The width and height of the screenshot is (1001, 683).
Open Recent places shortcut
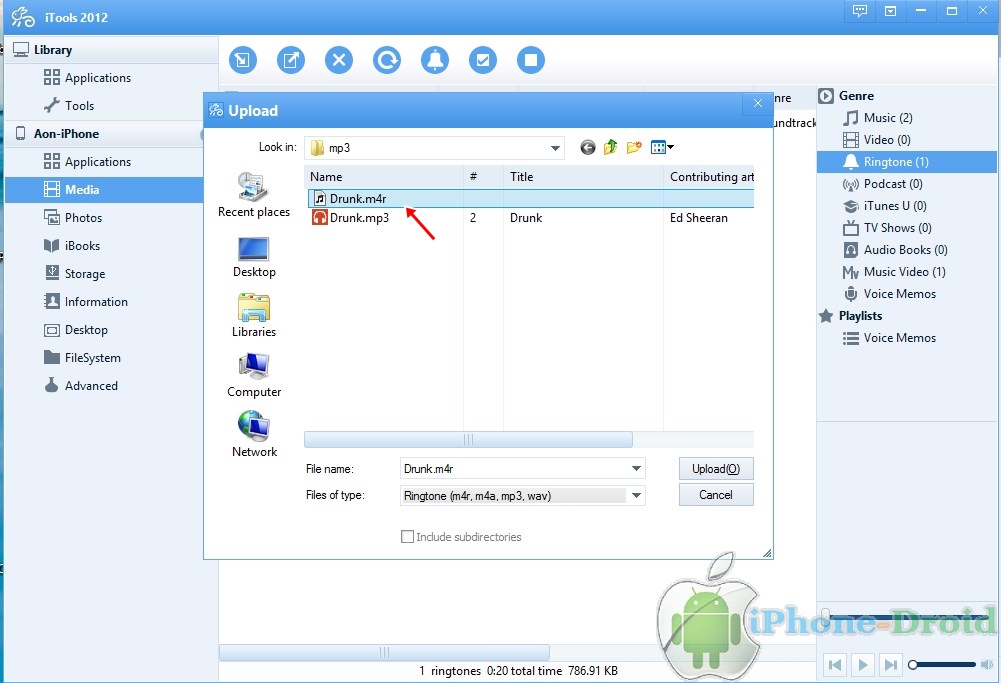(254, 195)
